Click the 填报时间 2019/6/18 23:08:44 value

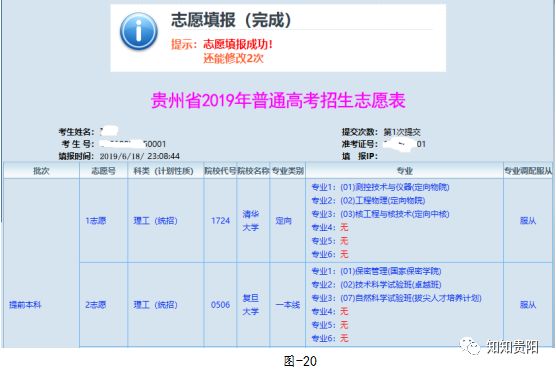(x=139, y=156)
